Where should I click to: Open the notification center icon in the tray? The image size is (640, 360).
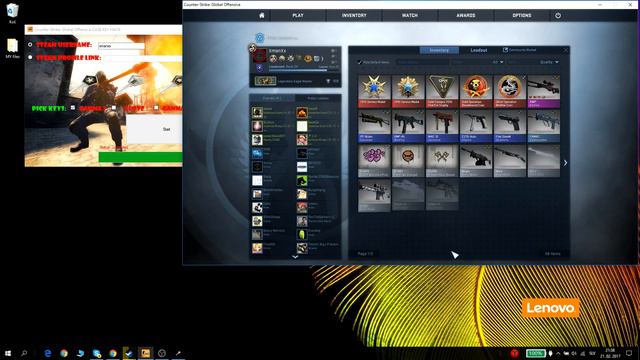629,353
